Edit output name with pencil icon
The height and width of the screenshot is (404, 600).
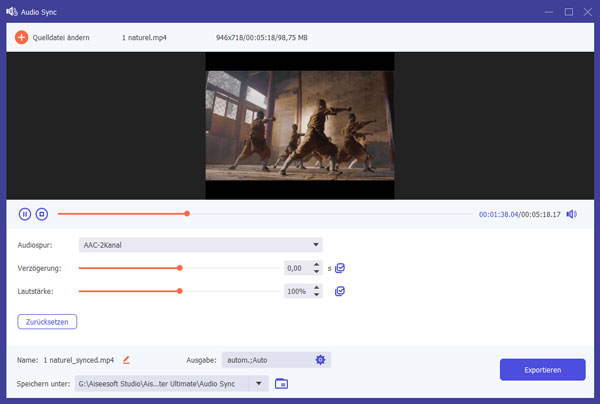tap(126, 360)
